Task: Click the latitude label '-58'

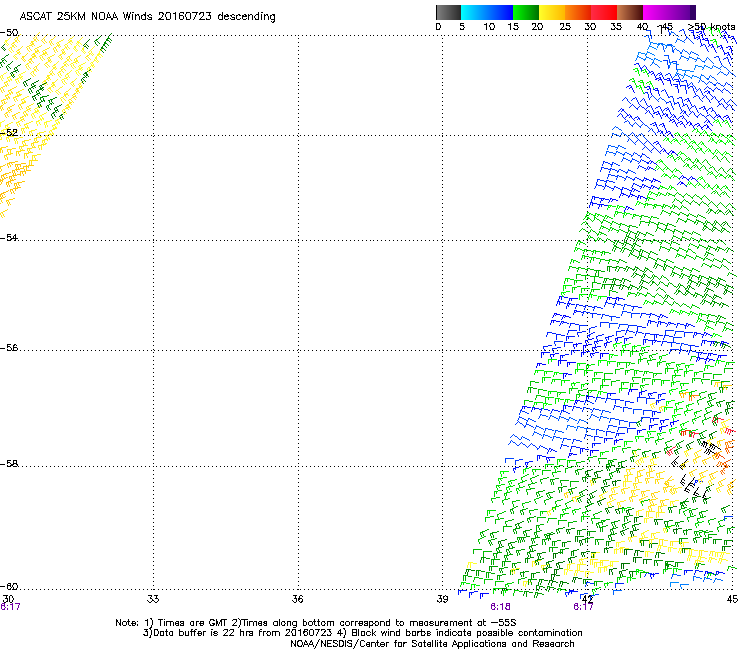Action: tap(9, 464)
